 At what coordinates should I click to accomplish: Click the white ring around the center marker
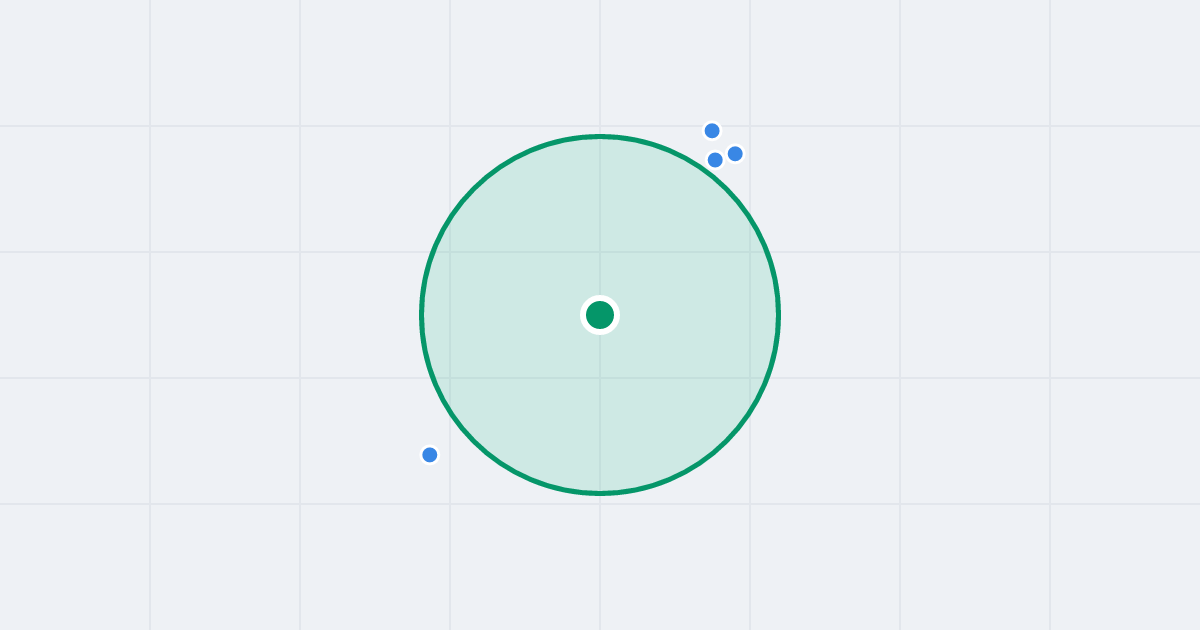(x=600, y=298)
